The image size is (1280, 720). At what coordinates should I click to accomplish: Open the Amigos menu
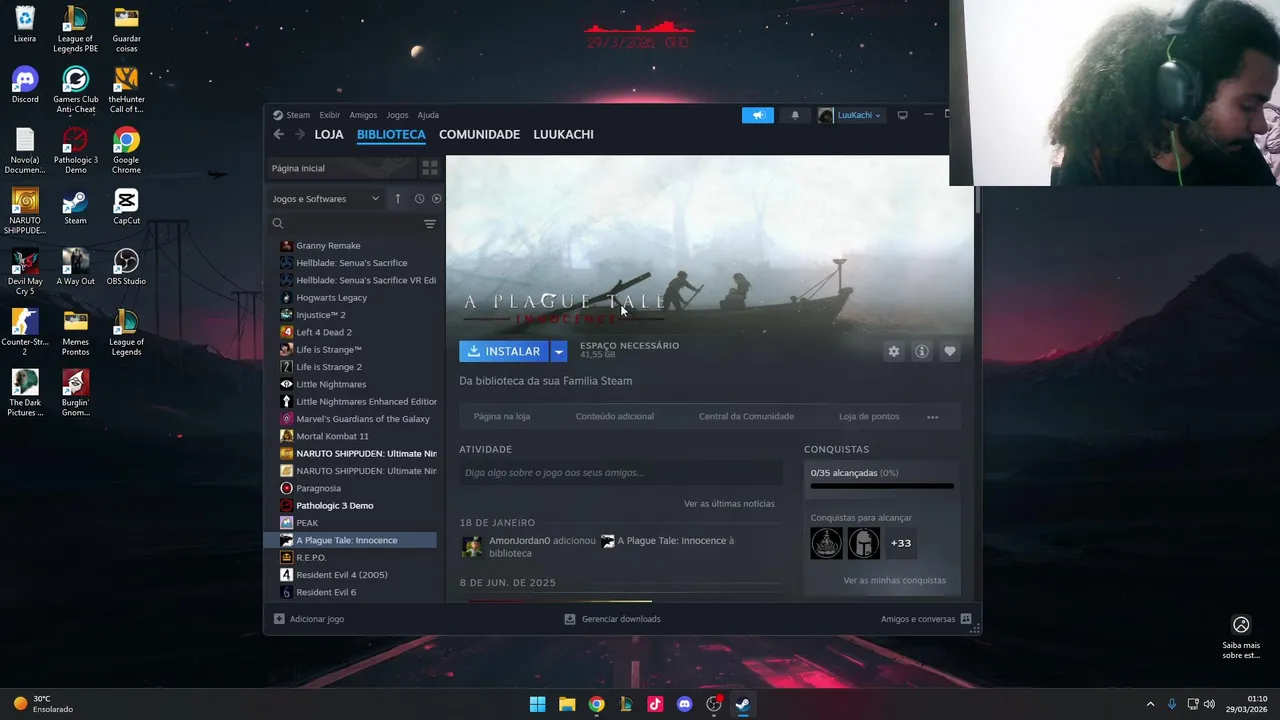pos(363,115)
